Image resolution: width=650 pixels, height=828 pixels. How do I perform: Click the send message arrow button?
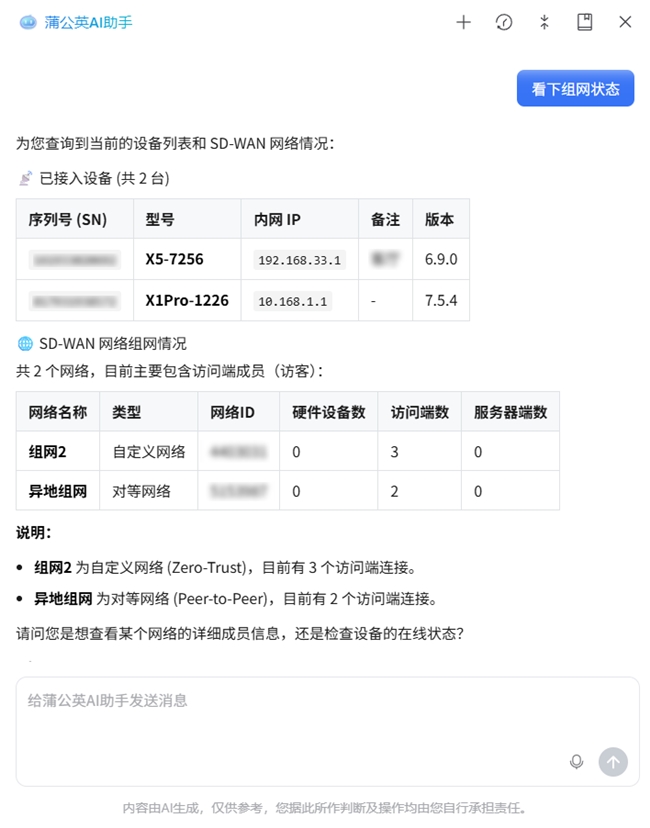[613, 761]
